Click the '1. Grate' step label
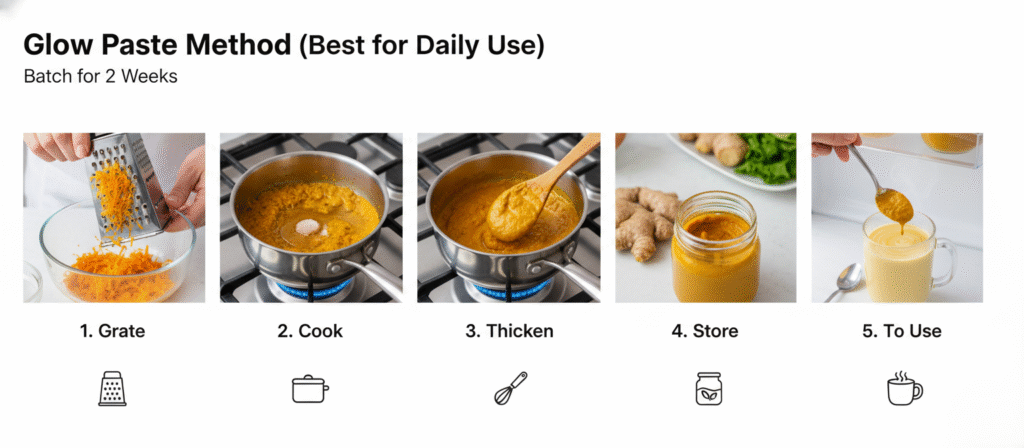 click(x=112, y=331)
